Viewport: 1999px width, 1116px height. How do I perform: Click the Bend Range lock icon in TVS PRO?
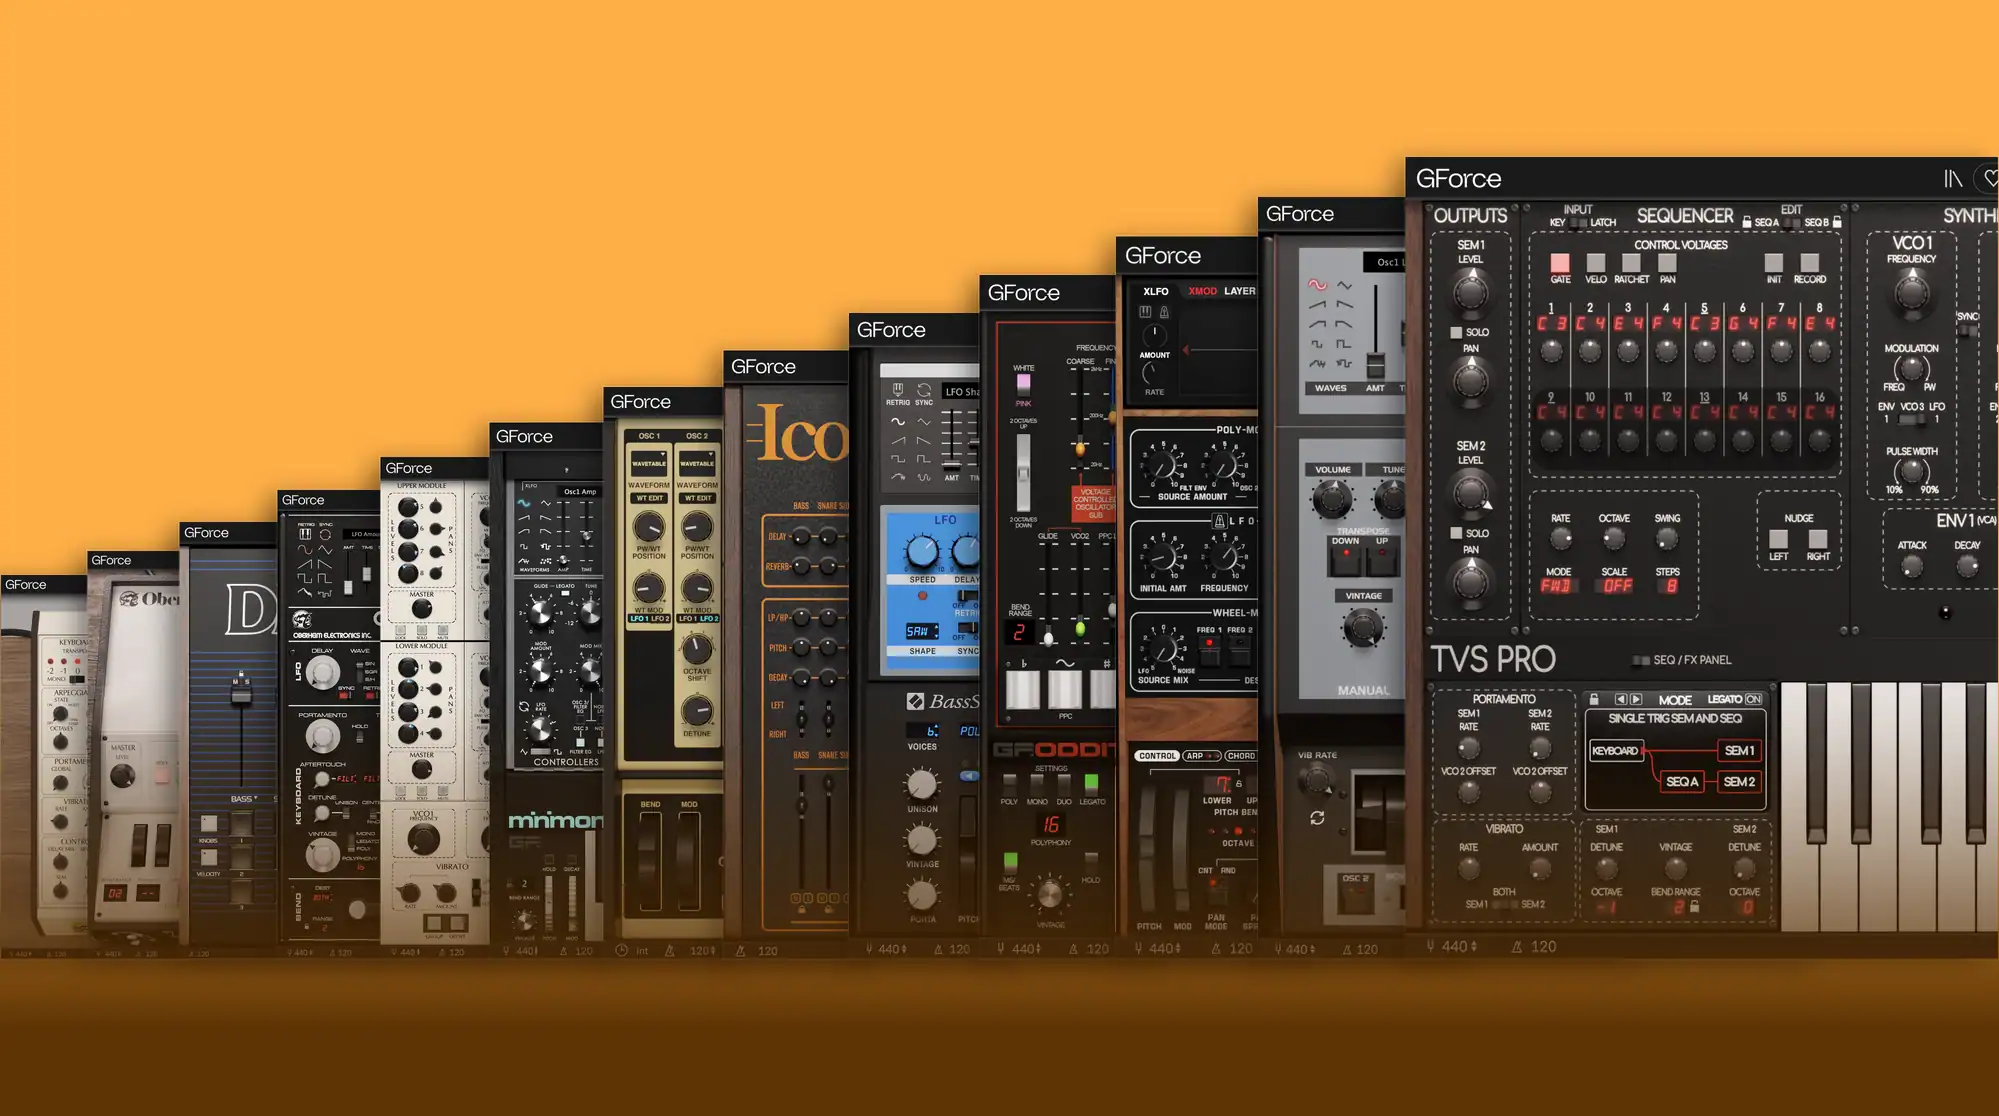[1694, 907]
